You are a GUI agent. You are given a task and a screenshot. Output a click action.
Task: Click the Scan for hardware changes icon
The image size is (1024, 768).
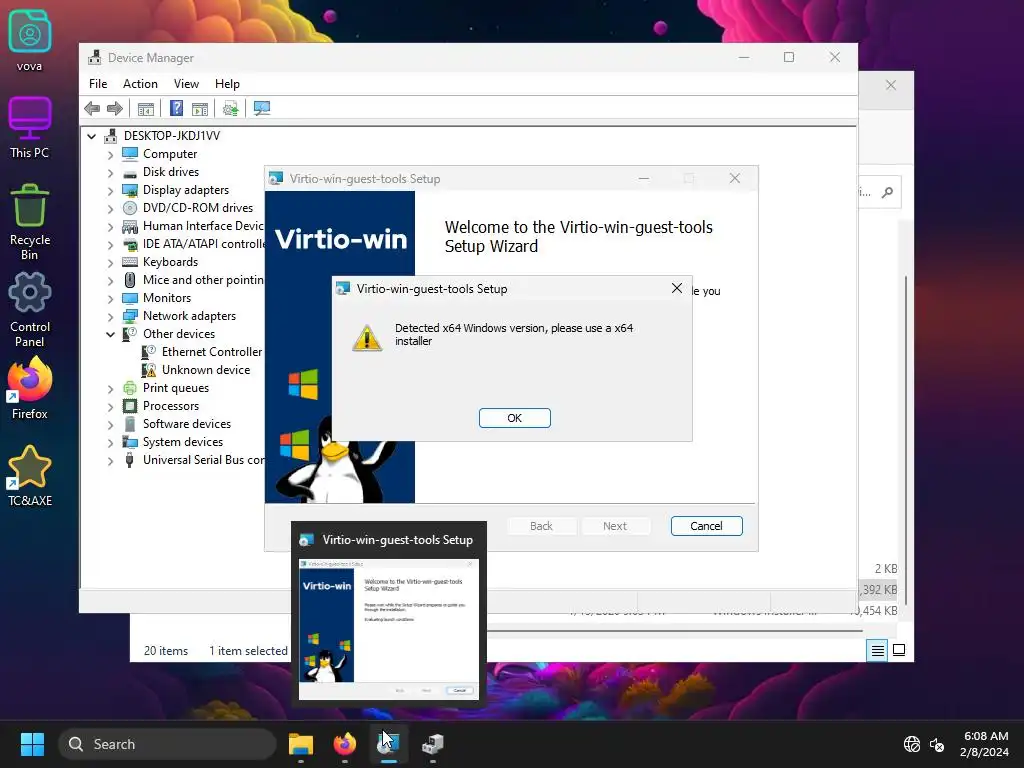(262, 108)
